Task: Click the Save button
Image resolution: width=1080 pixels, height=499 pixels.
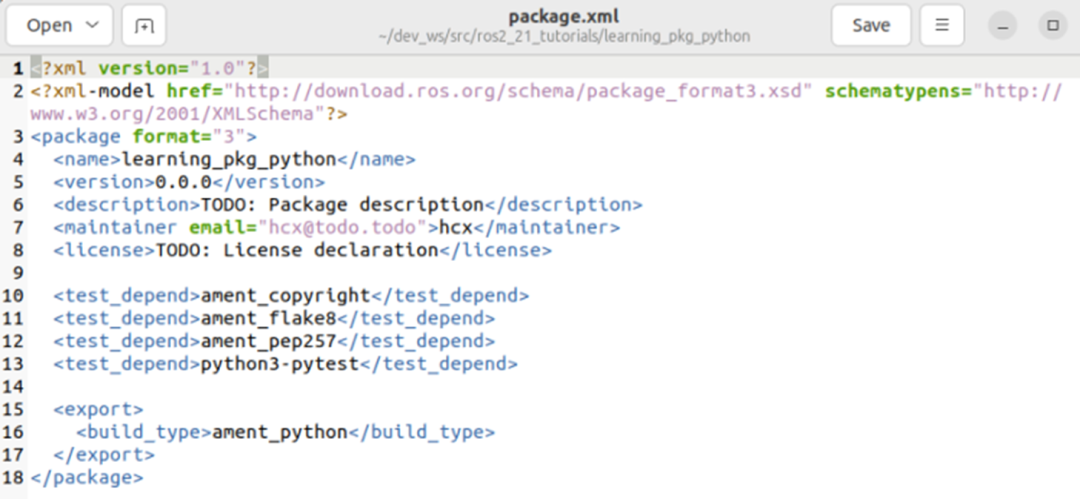Action: click(871, 26)
